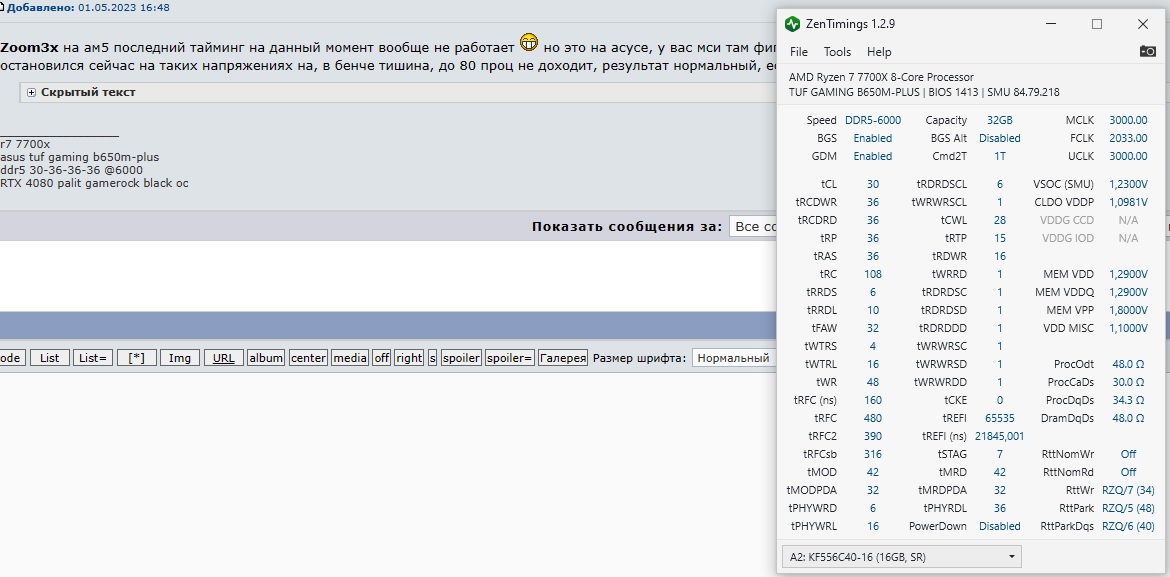
Task: Click the off BBCode button
Action: pyautogui.click(x=381, y=358)
